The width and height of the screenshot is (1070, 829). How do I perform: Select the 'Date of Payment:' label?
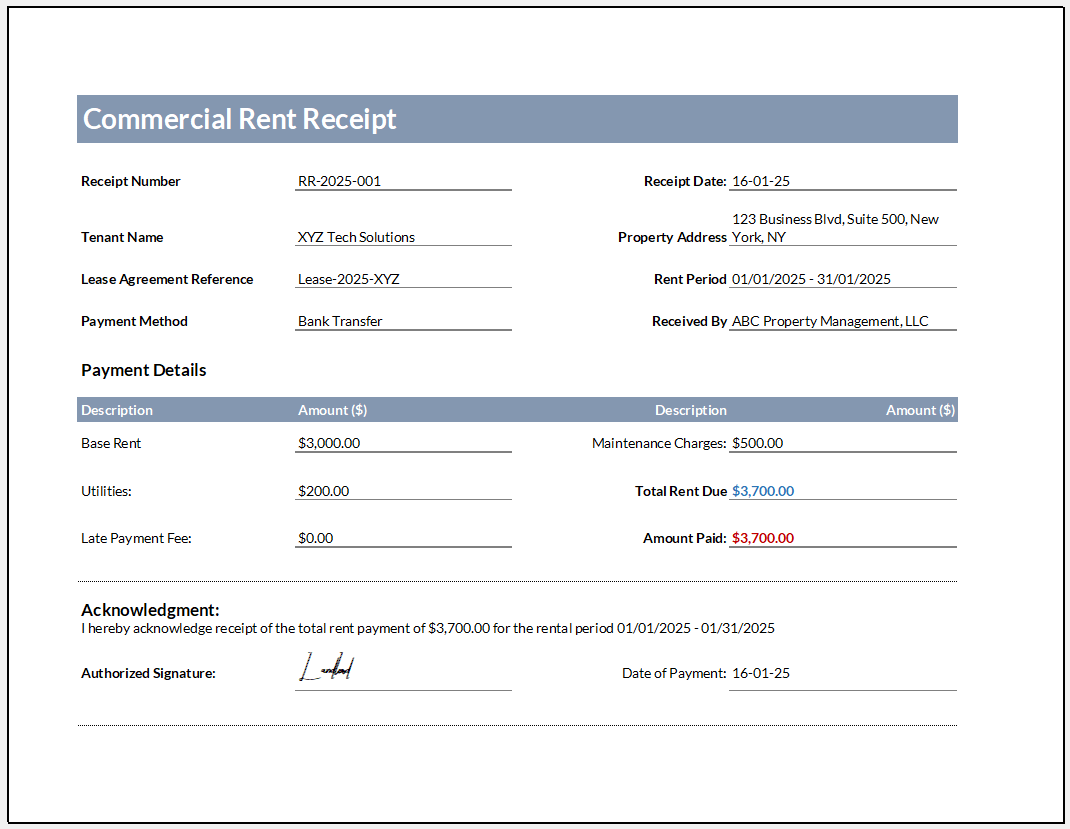click(674, 673)
